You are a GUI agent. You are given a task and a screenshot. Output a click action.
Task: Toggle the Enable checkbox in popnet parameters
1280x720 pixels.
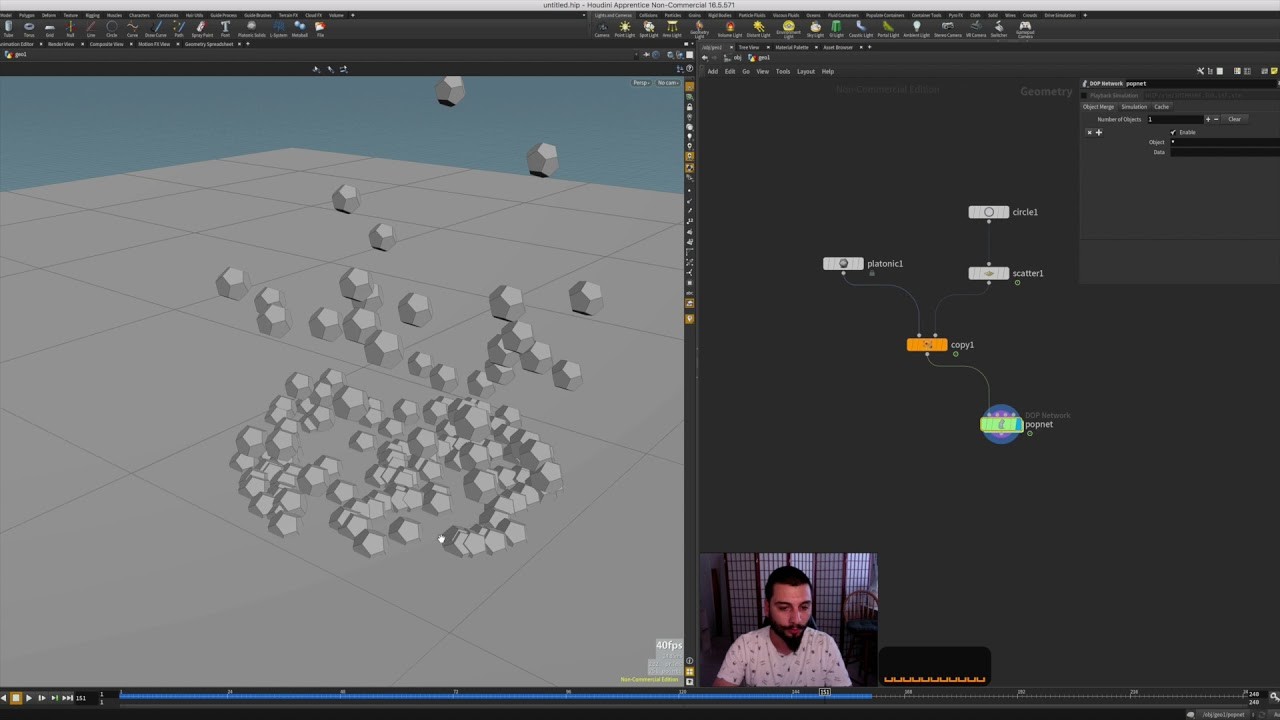(x=1173, y=132)
